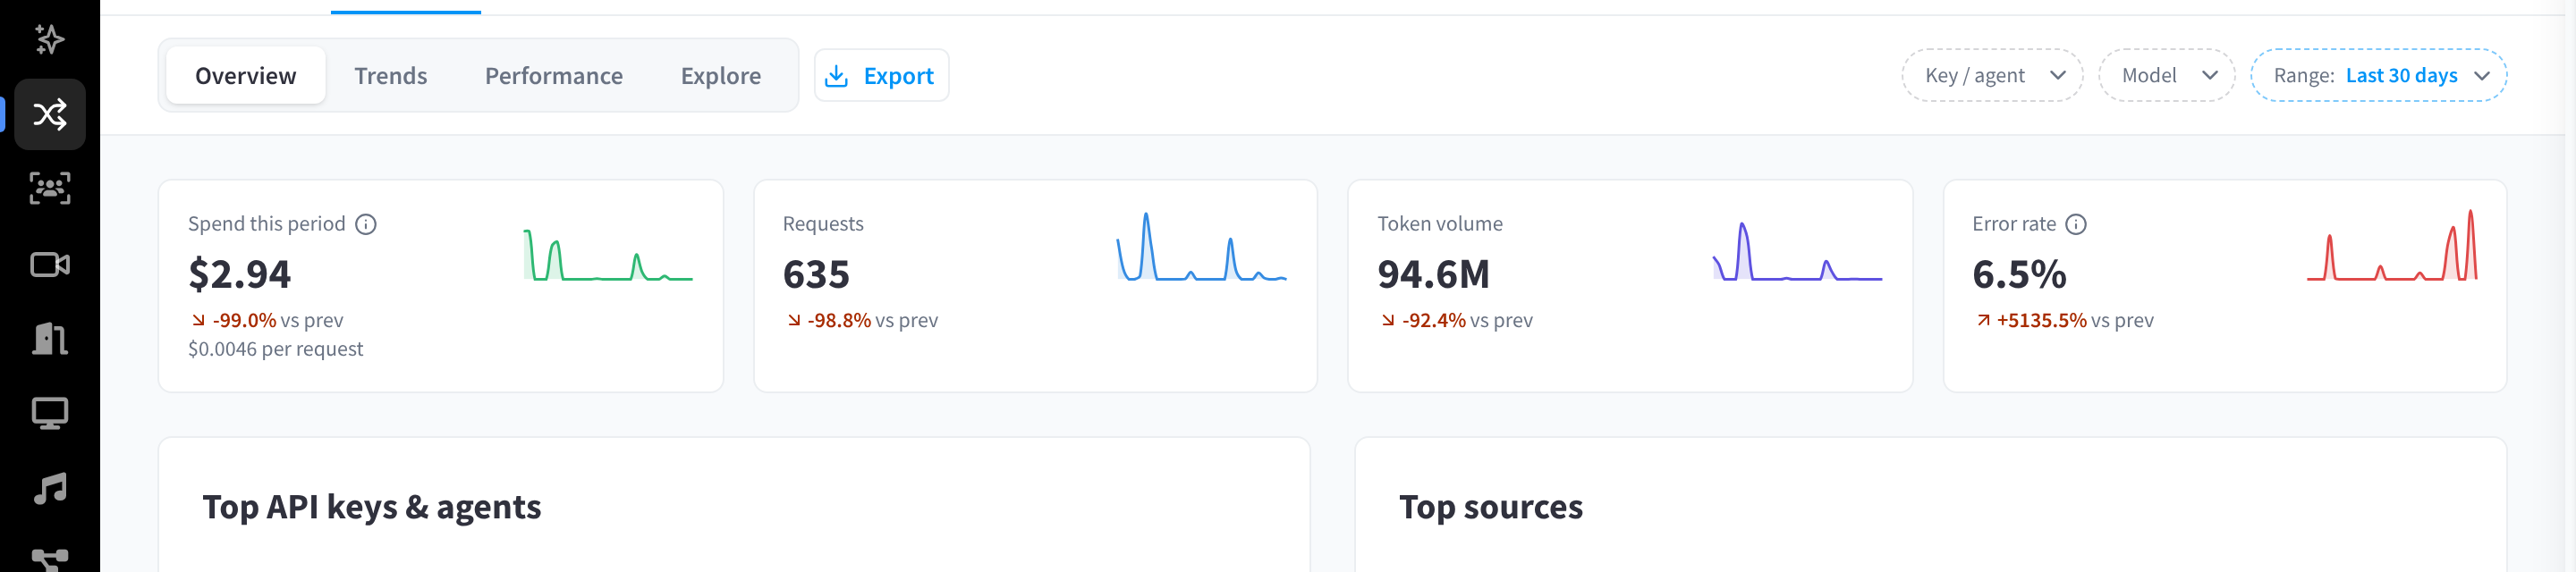Screen dimensions: 2576x572
Task: Expand the Key / agent filter dropdown
Action: (x=1992, y=76)
